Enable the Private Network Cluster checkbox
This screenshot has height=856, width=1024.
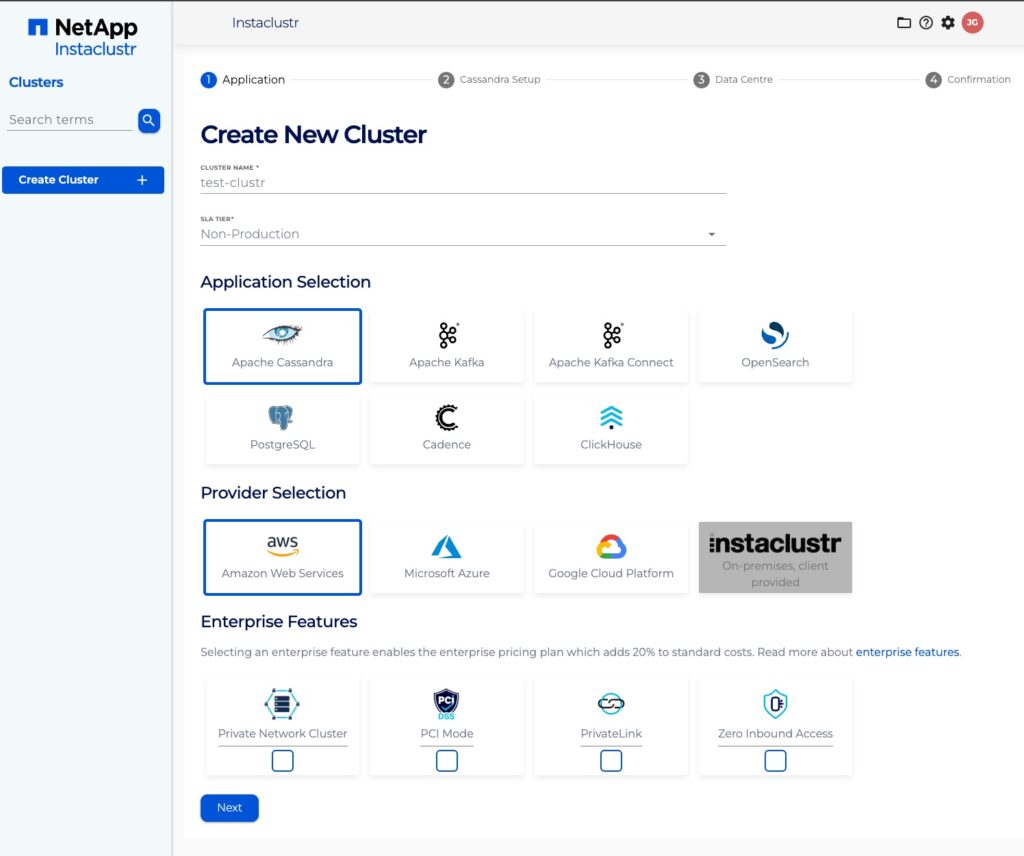pos(283,761)
